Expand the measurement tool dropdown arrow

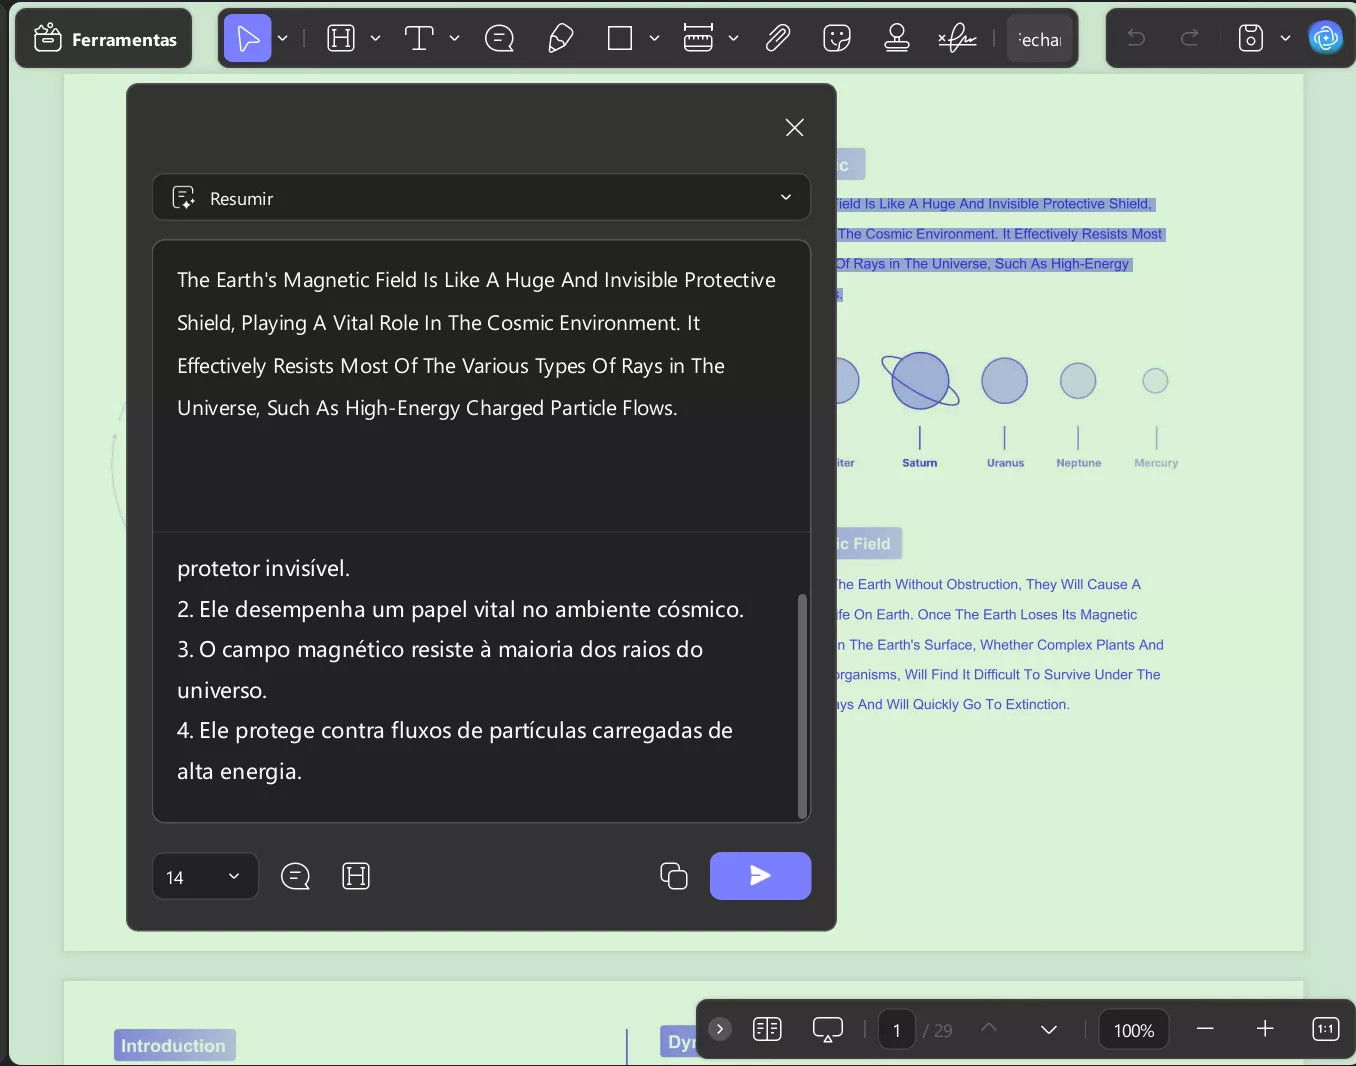click(x=734, y=39)
